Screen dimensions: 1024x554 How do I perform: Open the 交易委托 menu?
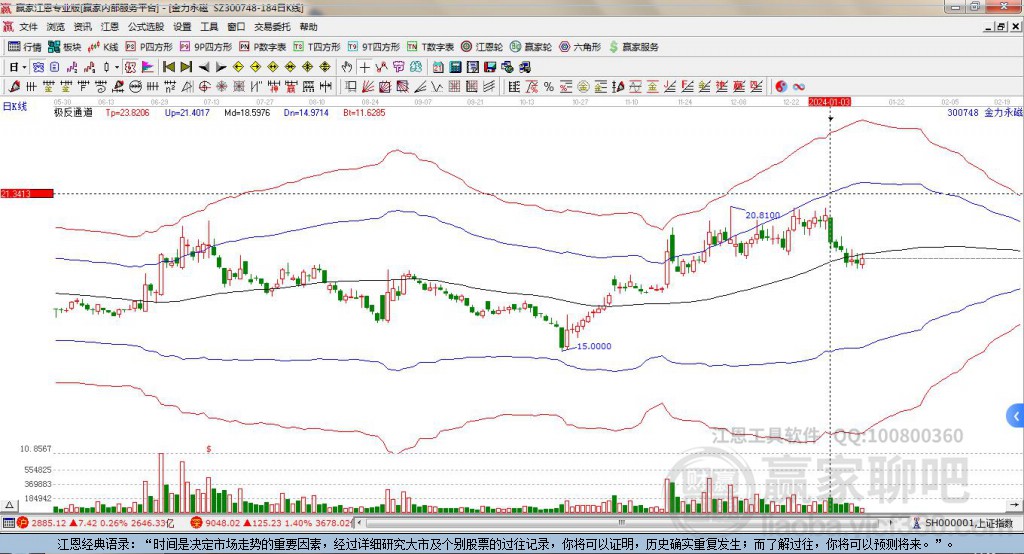pyautogui.click(x=272, y=27)
